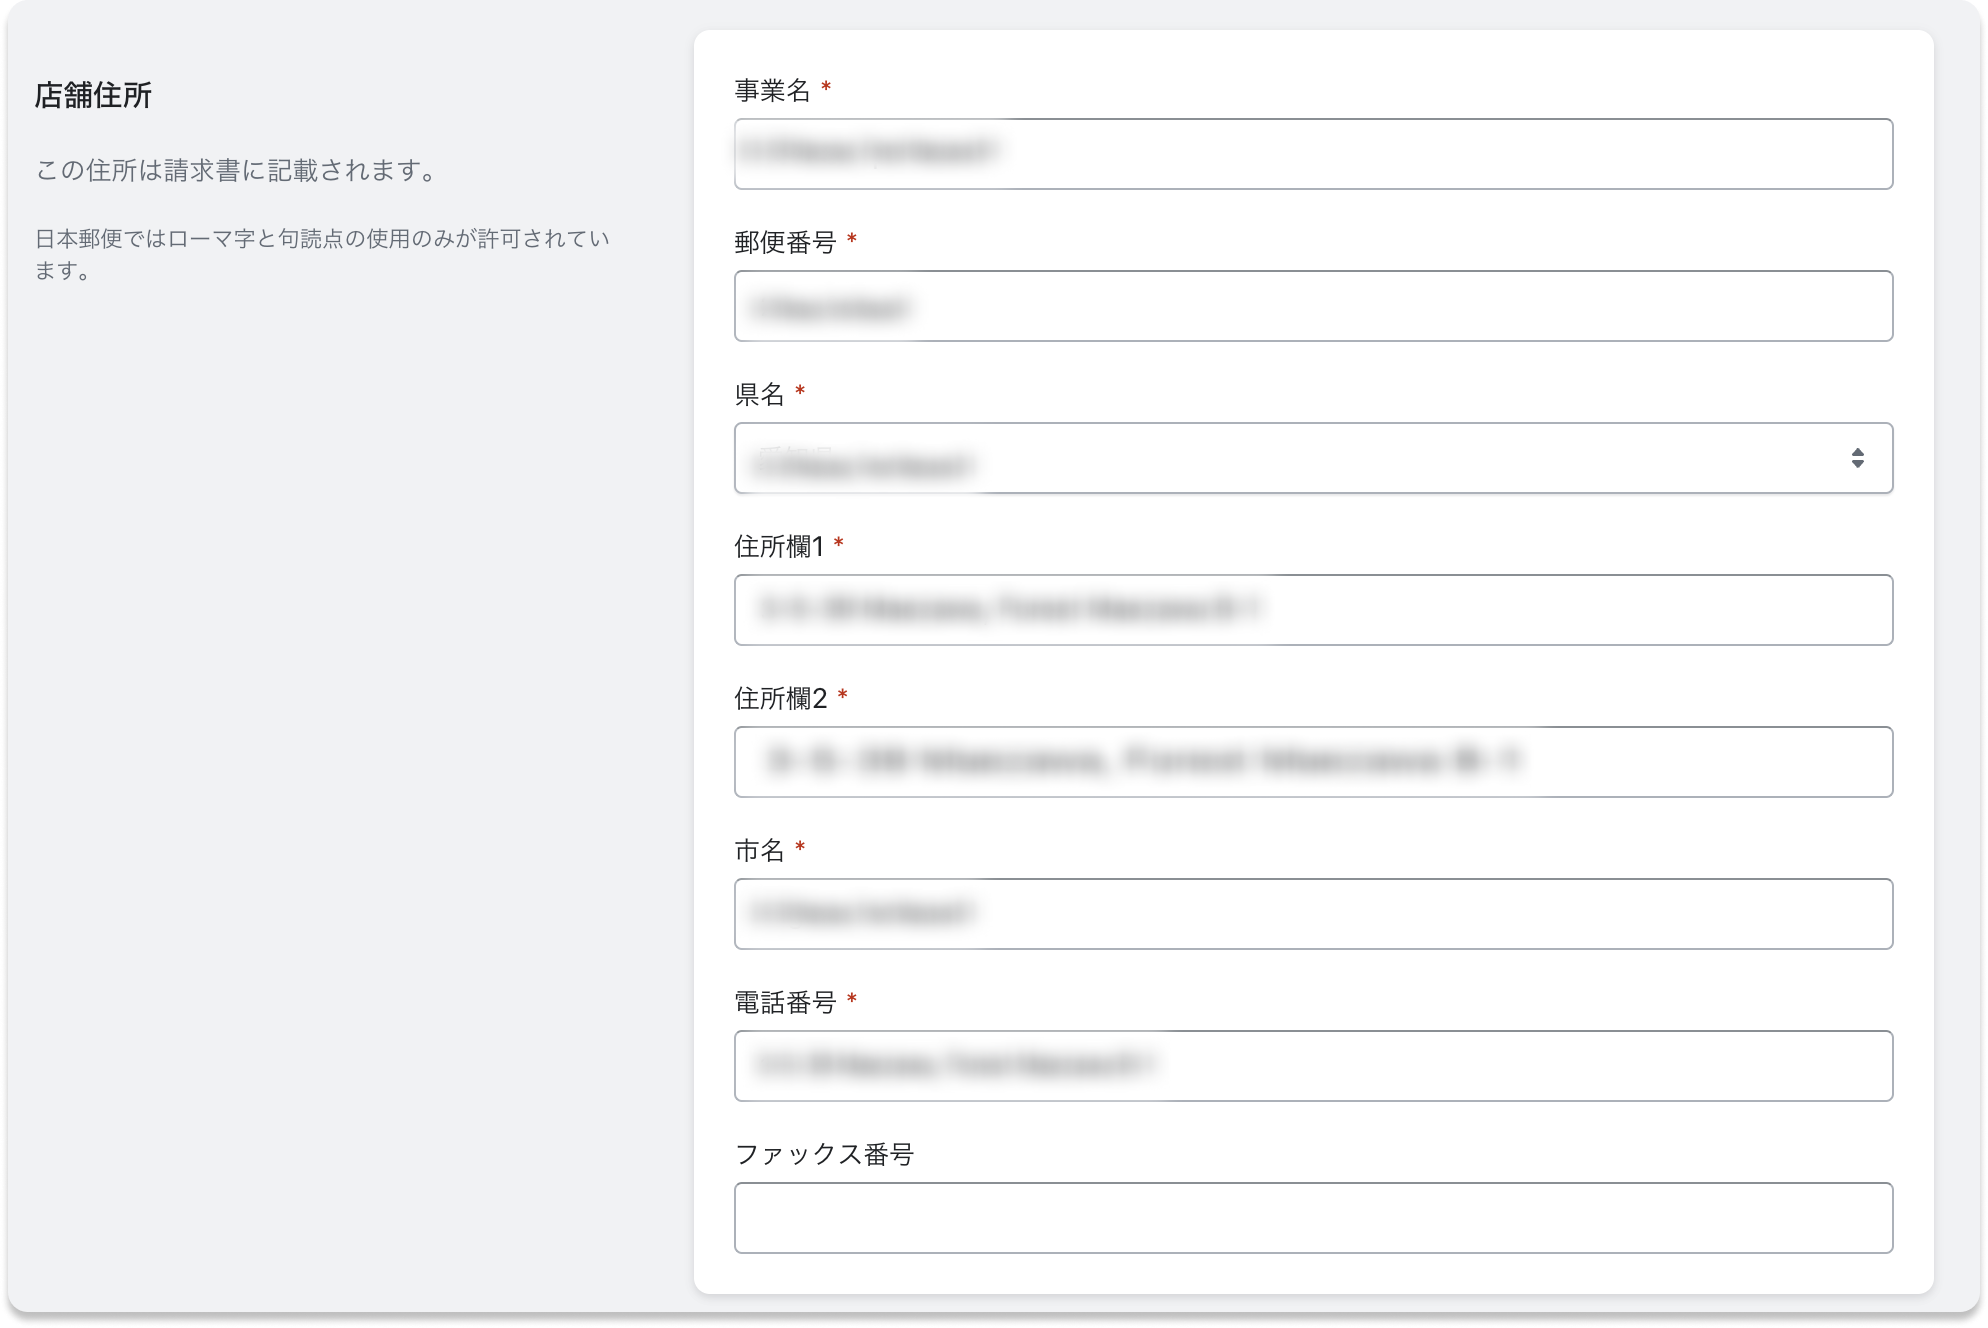Click the 住所欄2 label text
This screenshot has height=1328, width=1988.
coord(782,696)
